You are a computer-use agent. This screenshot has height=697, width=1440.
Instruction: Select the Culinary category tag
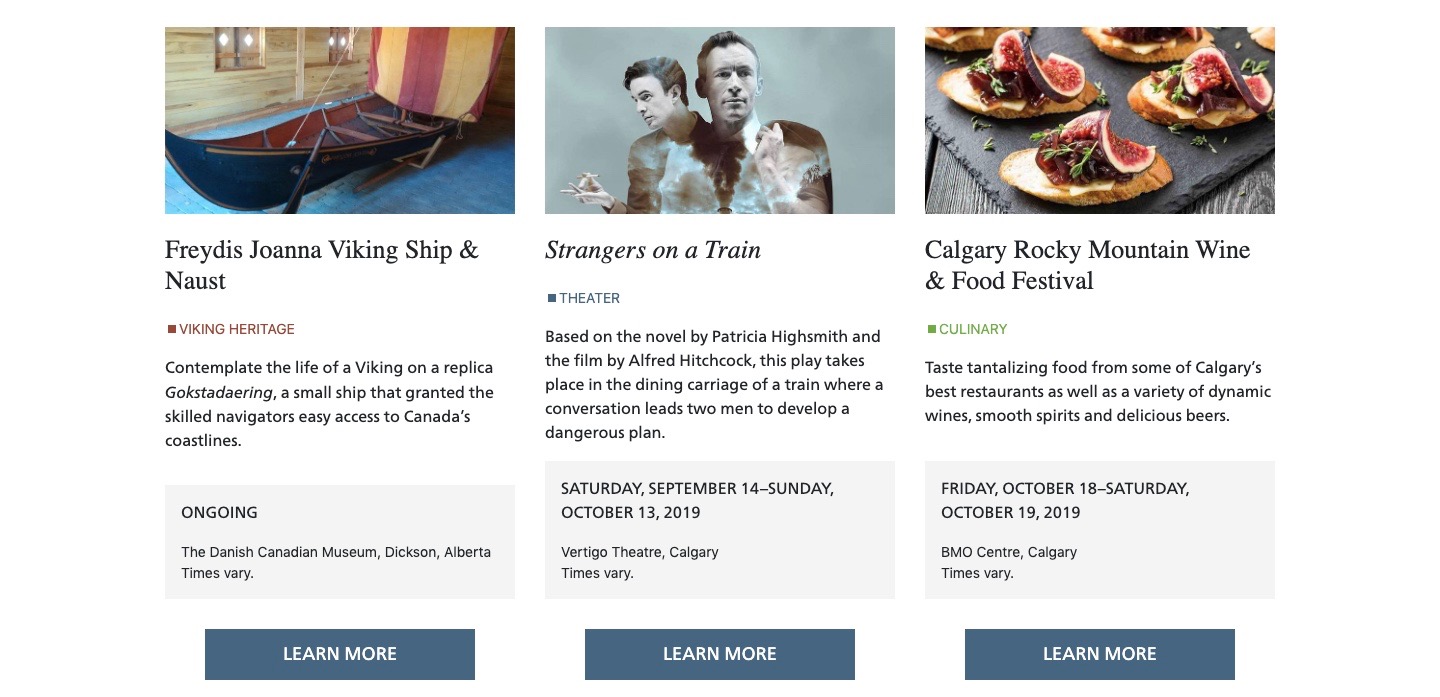tap(973, 329)
